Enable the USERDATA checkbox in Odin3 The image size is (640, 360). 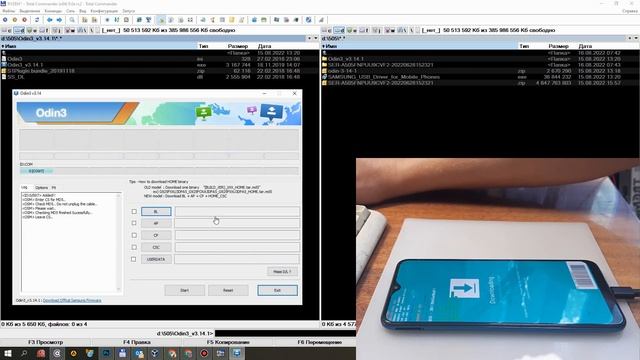134,259
